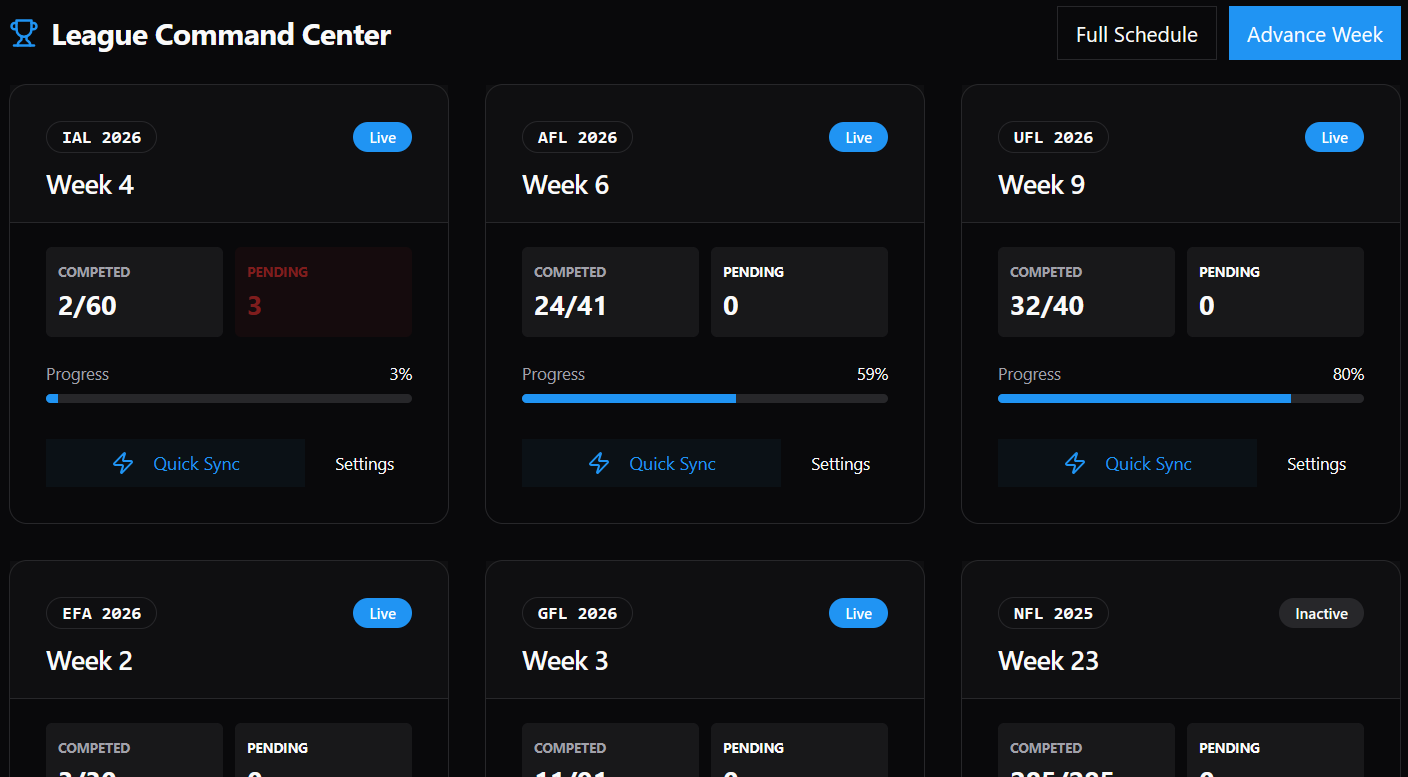The height and width of the screenshot is (777, 1408).
Task: Click the League Command Center title
Action: (x=221, y=35)
